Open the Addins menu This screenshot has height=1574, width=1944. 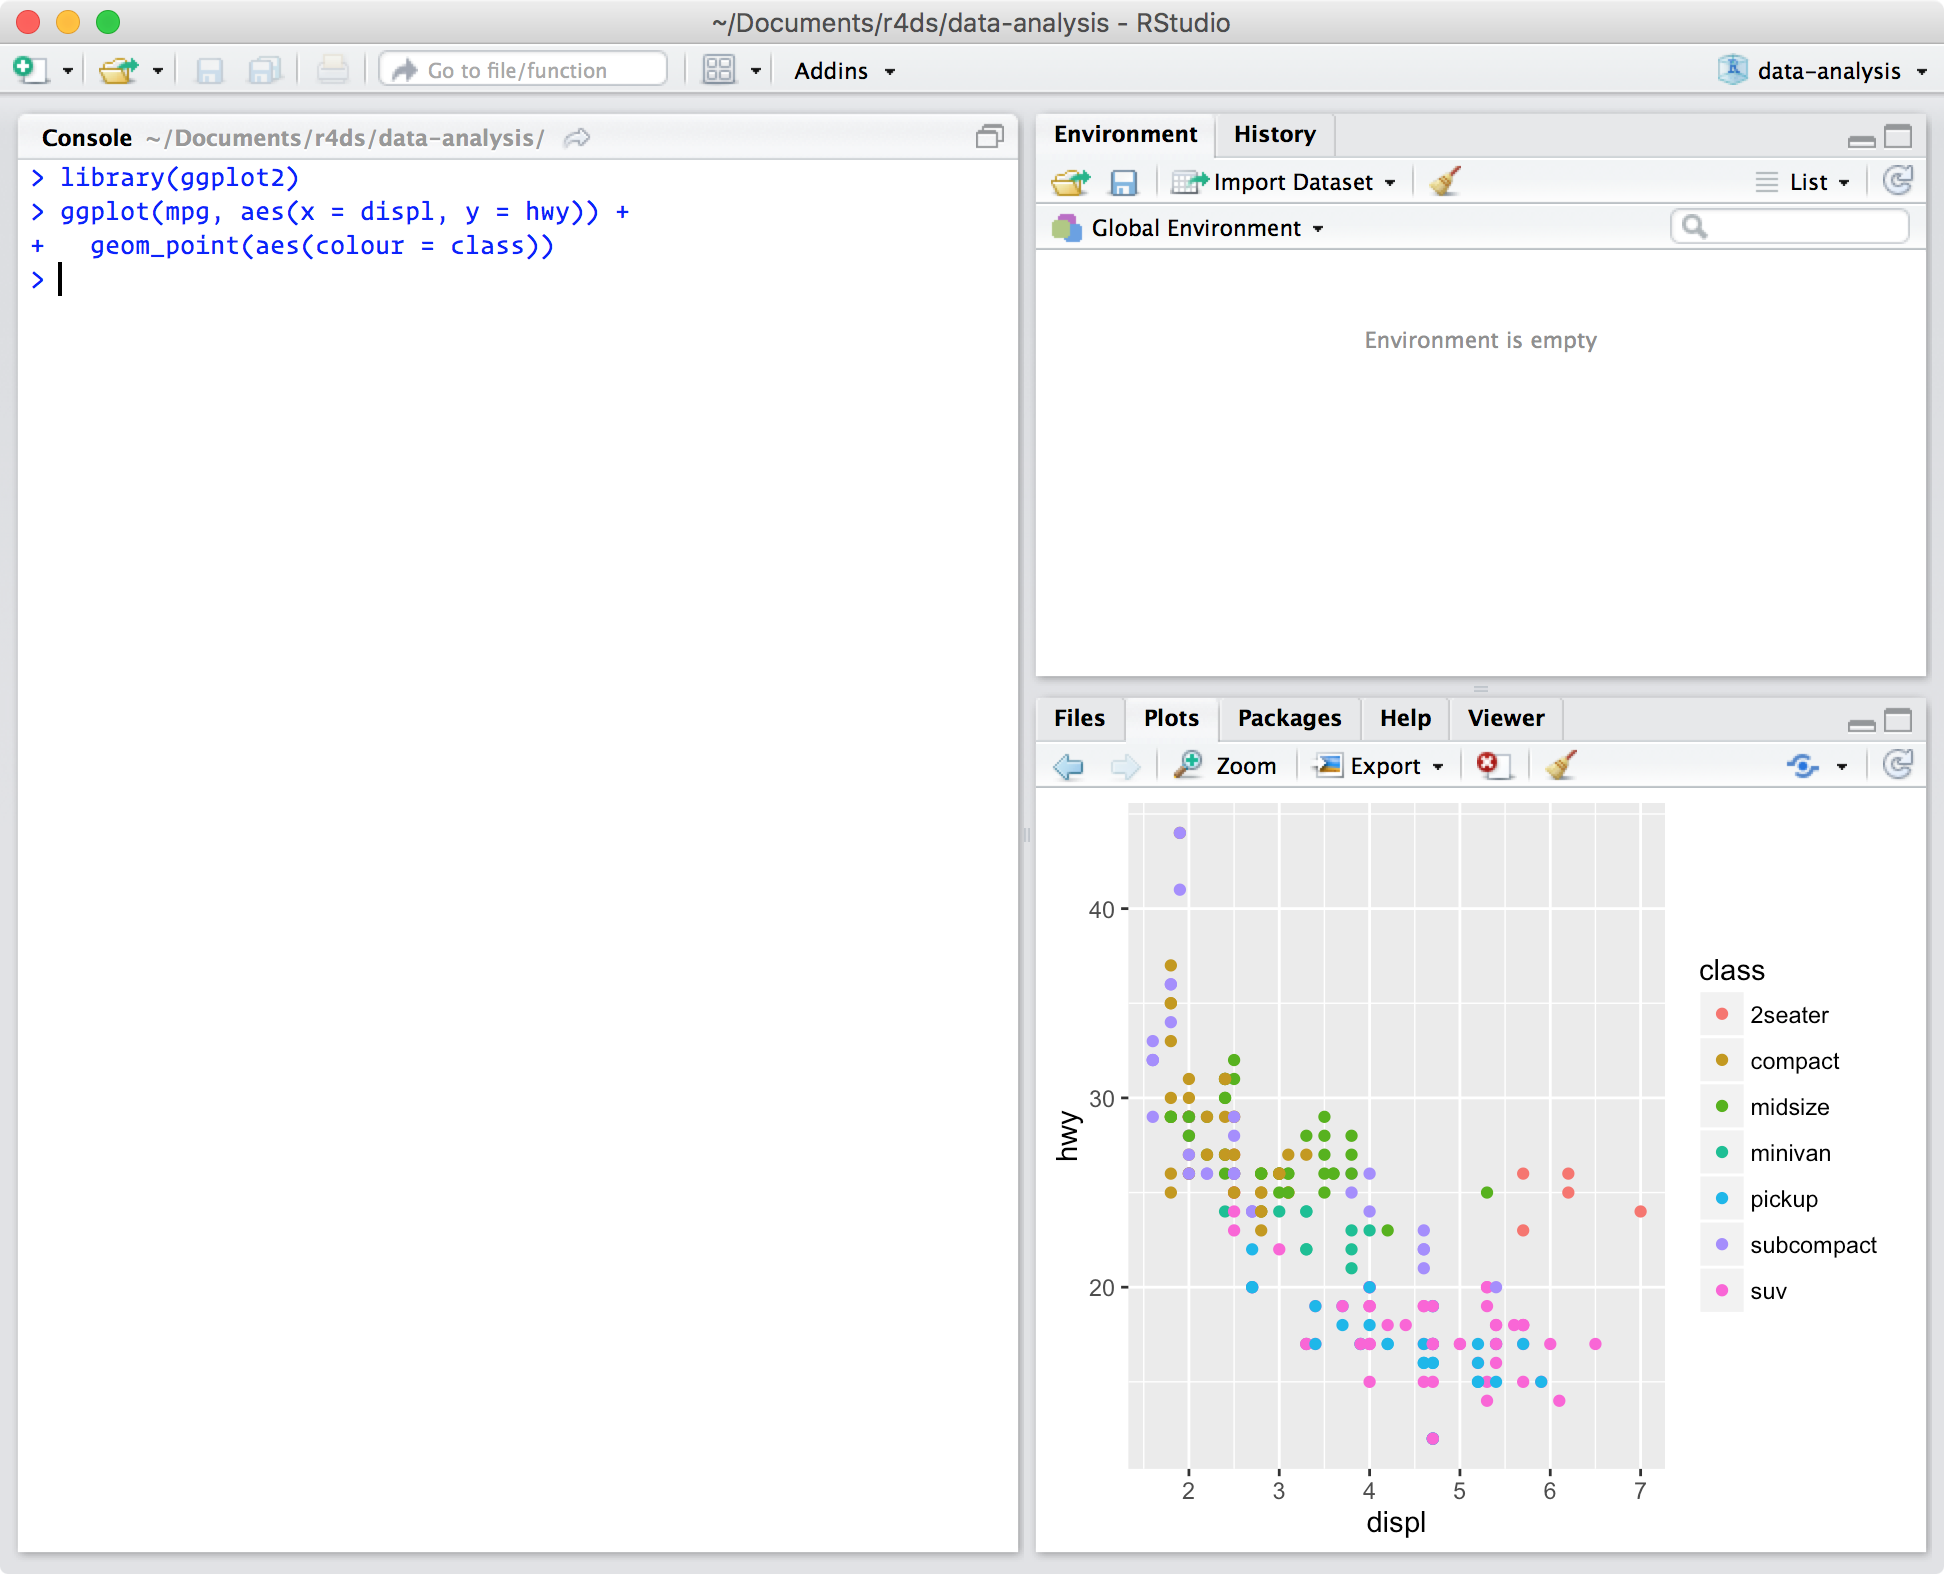tap(844, 71)
